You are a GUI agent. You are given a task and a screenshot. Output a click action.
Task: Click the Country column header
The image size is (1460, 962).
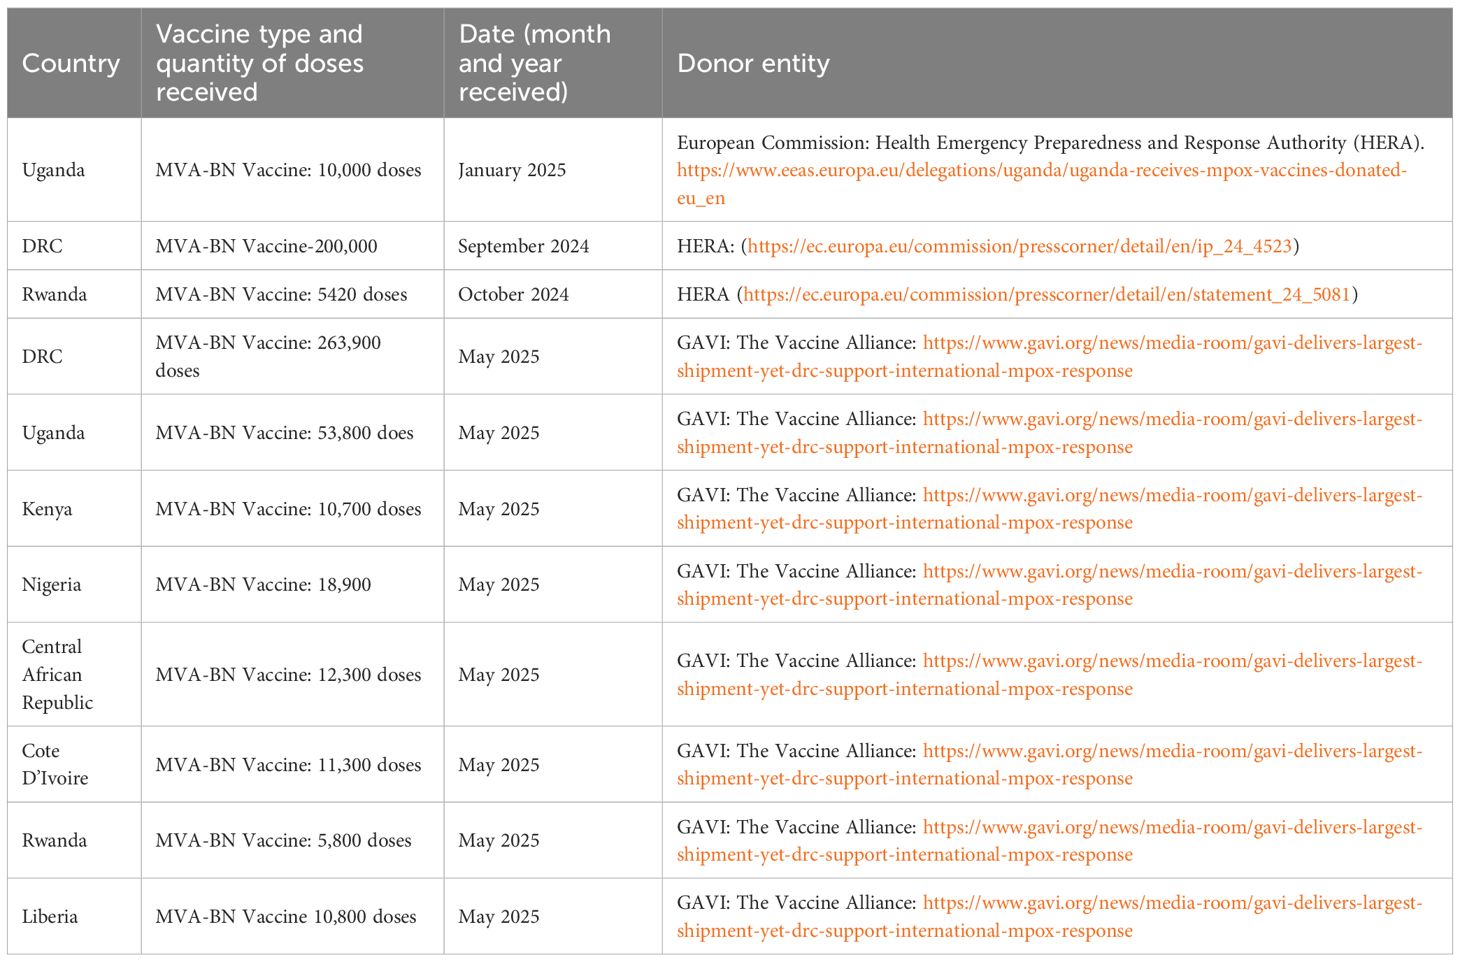pyautogui.click(x=71, y=64)
